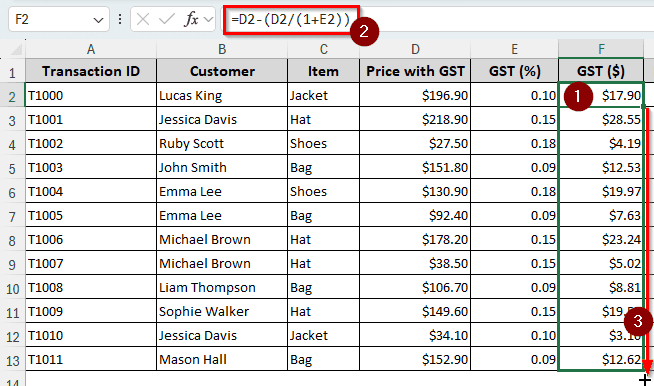Click the Select All corner triangle
654x386 pixels.
pyautogui.click(x=16, y=50)
